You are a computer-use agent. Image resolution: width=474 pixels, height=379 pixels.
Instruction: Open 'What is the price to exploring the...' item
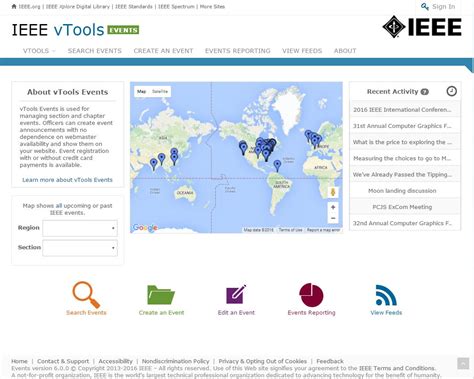click(405, 142)
